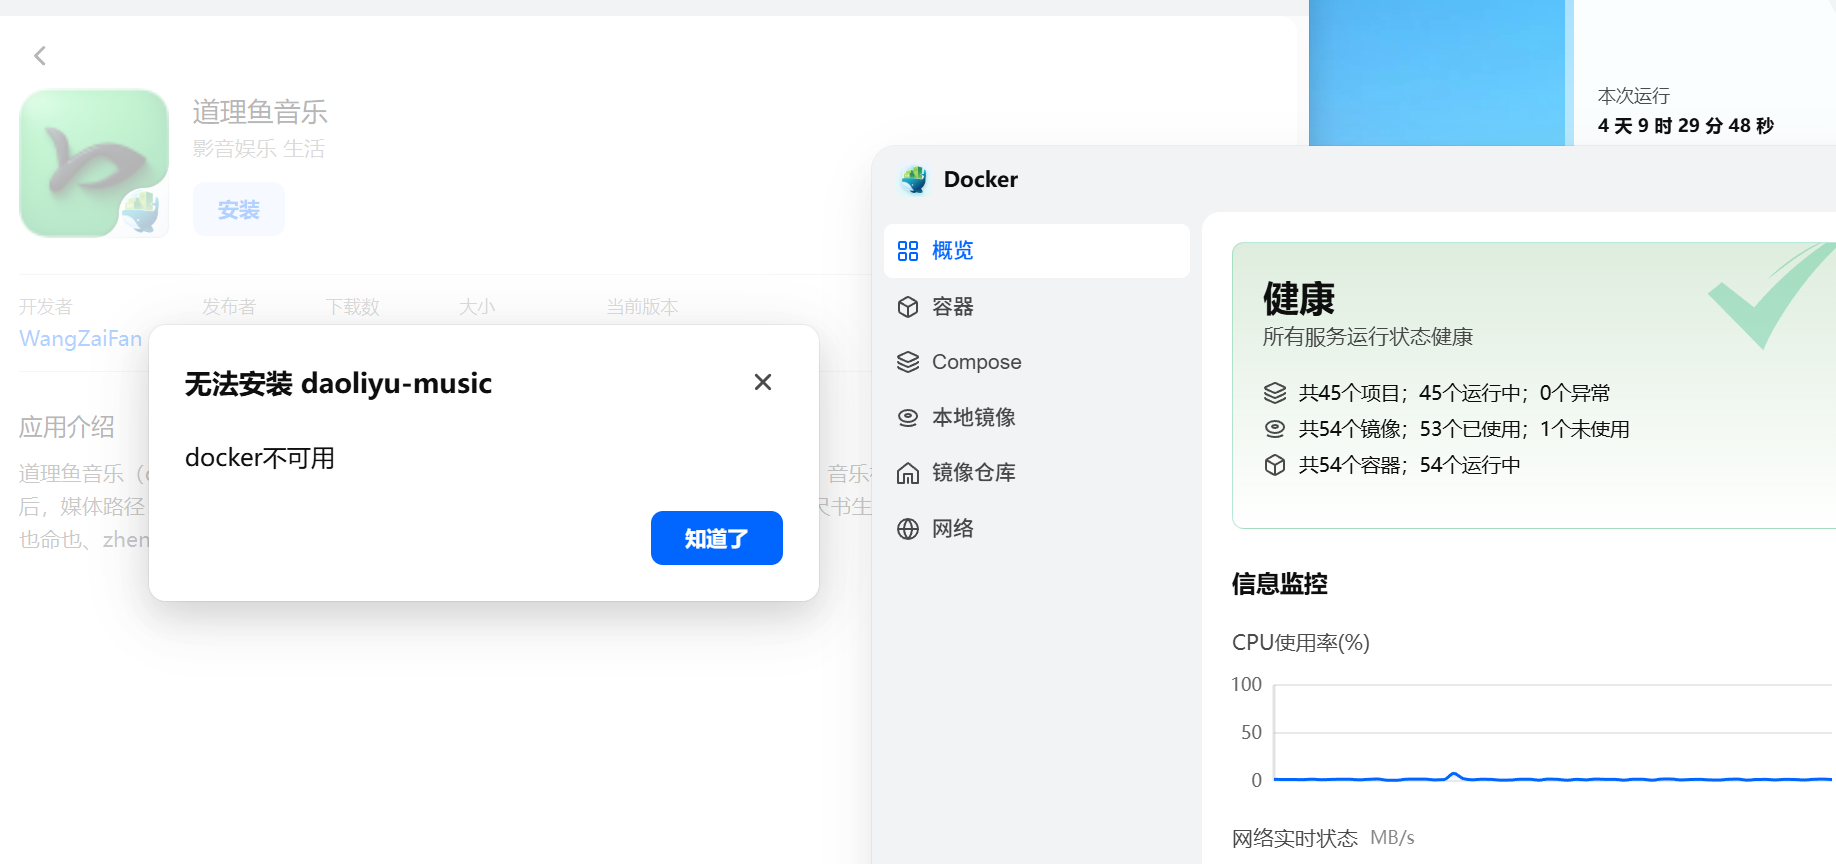Image resolution: width=1836 pixels, height=864 pixels.
Task: Open developer WangZaiFan link
Action: tap(81, 339)
